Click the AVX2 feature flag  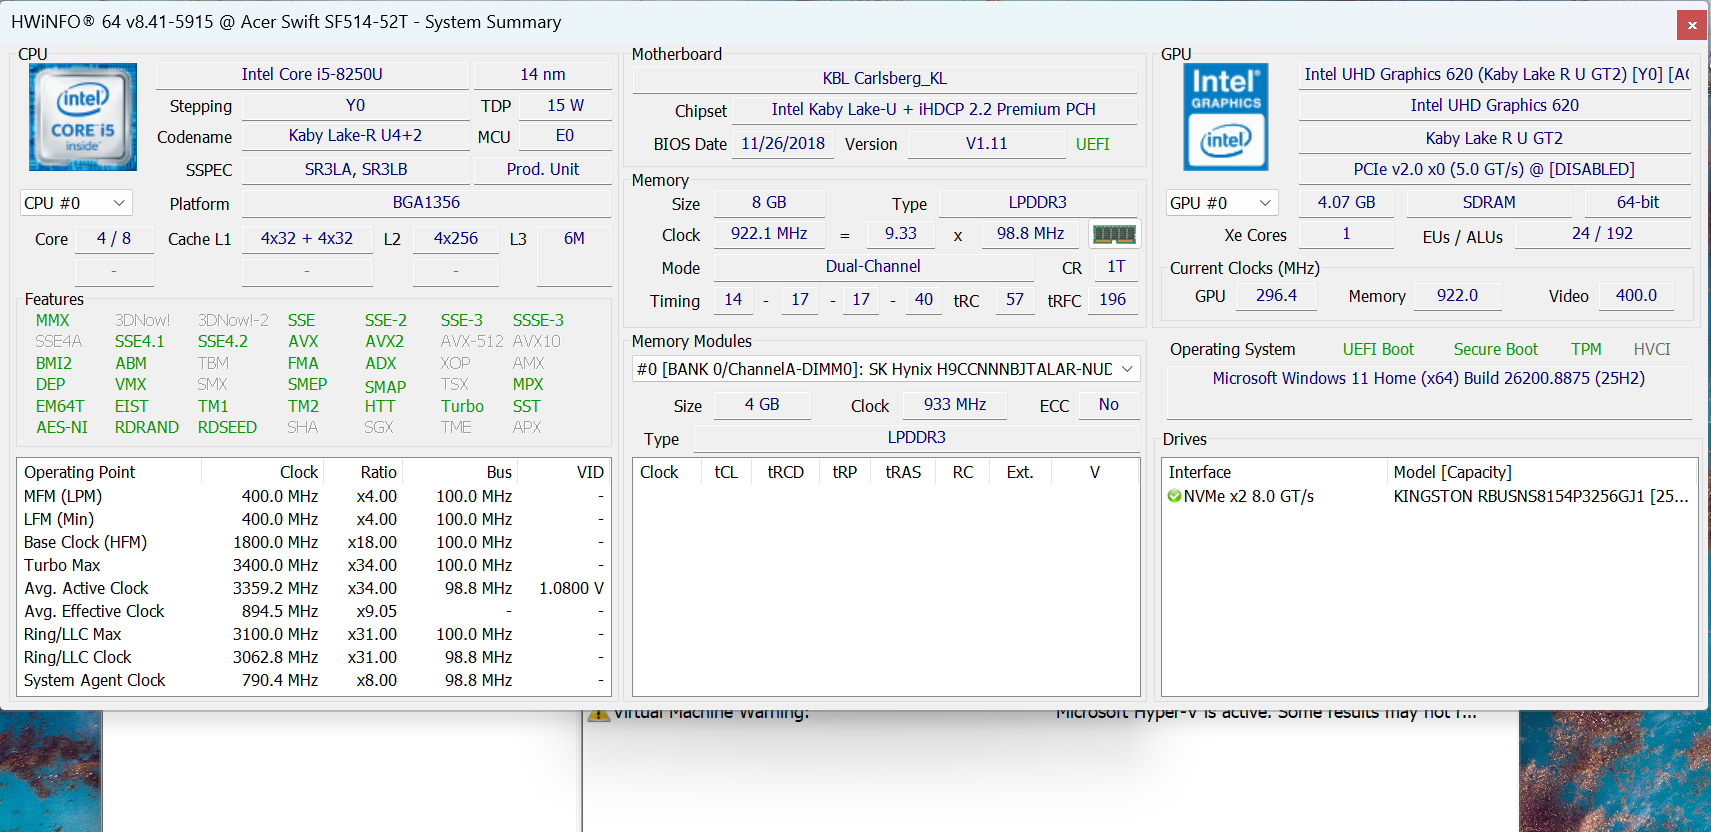pyautogui.click(x=384, y=341)
